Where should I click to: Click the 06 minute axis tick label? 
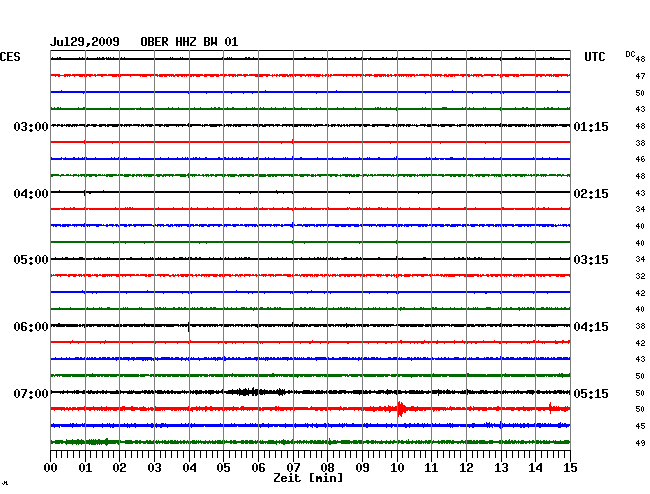tap(258, 467)
